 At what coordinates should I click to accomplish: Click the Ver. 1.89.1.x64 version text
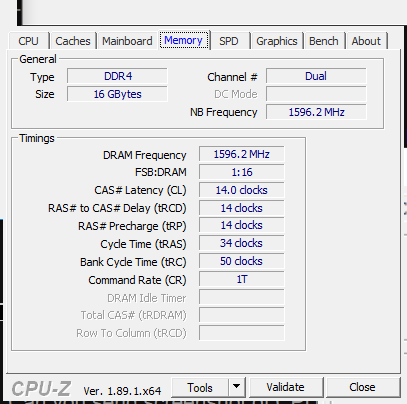pos(122,391)
